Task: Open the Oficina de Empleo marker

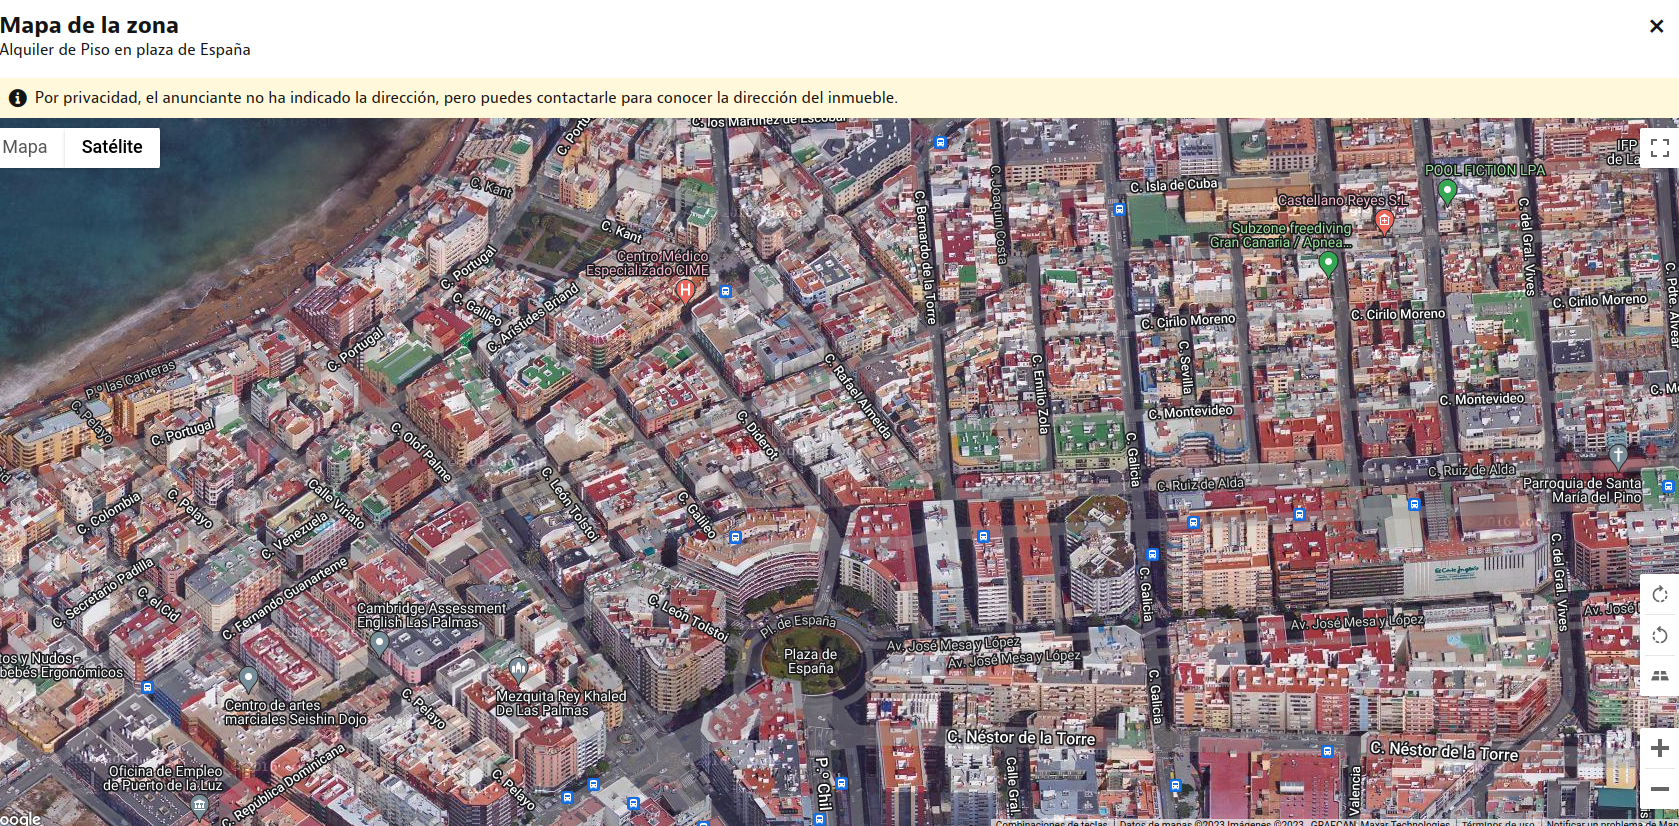Action: click(200, 806)
